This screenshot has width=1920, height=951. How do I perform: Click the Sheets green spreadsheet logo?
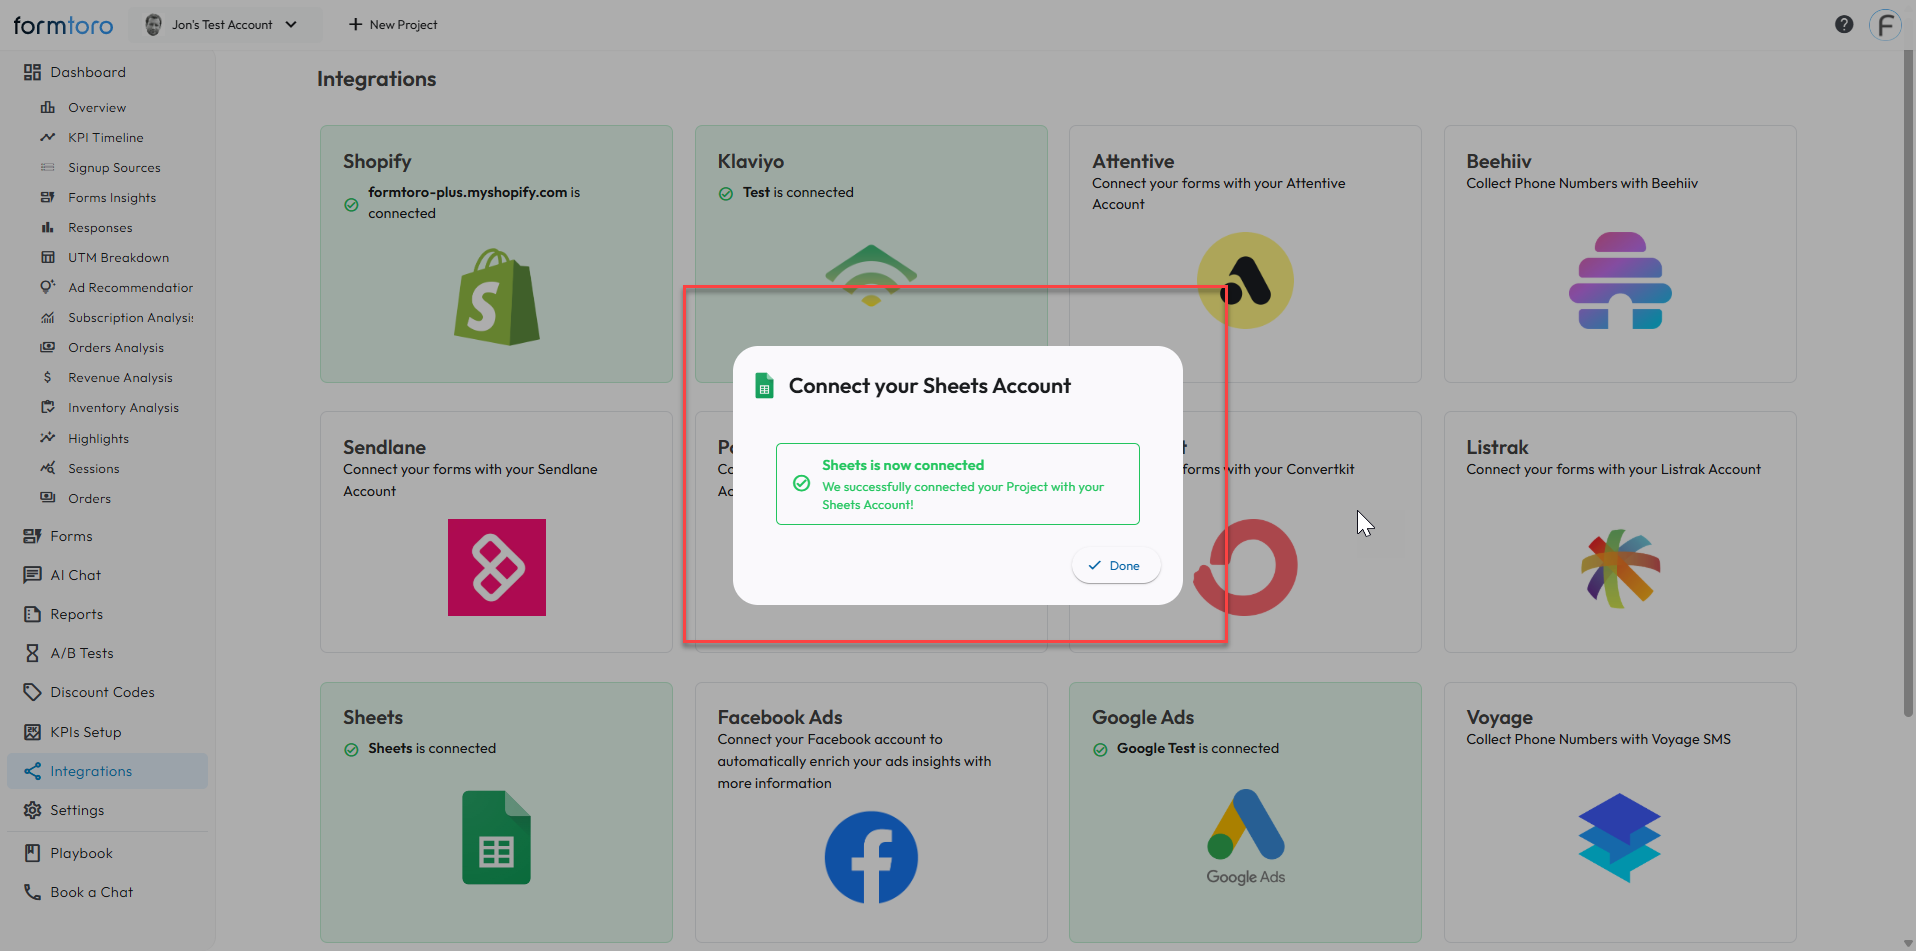497,837
